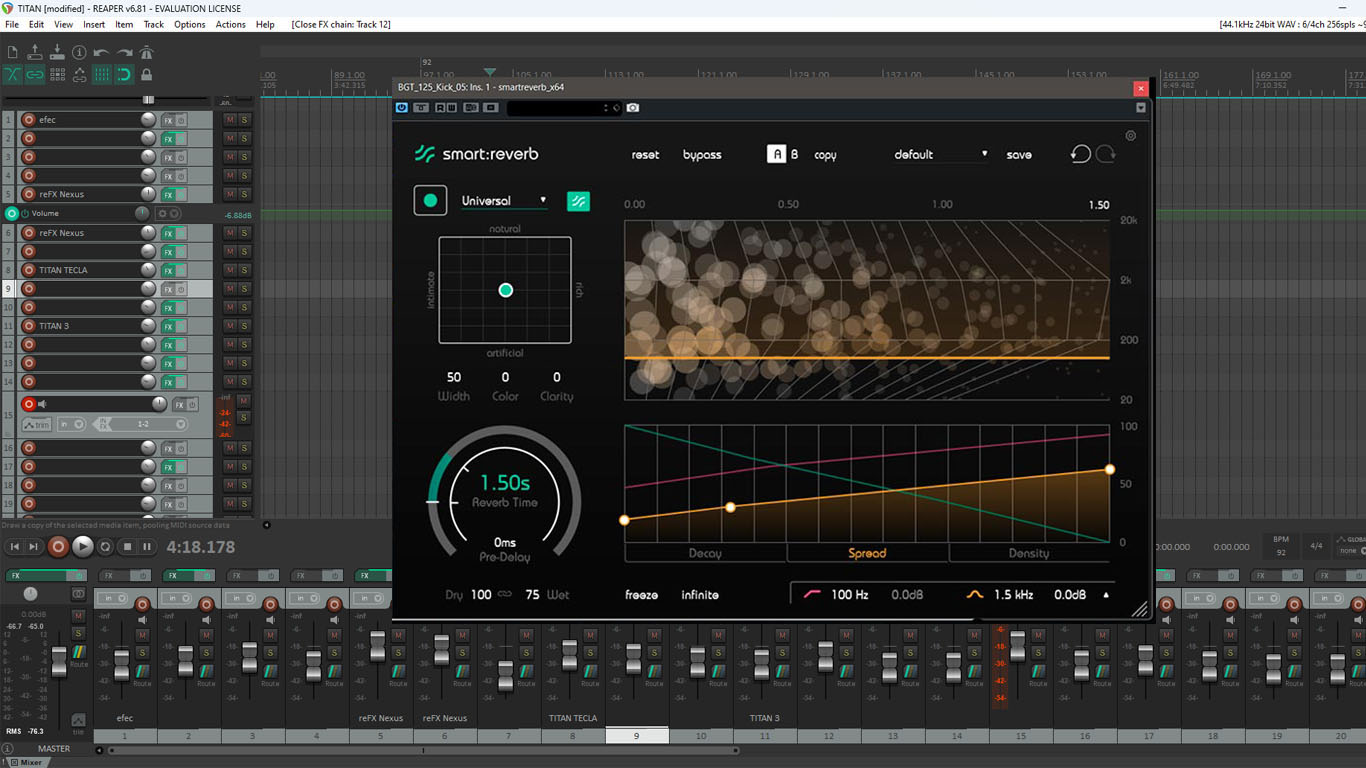The width and height of the screenshot is (1366, 768).
Task: Open the Edit menu
Action: click(36, 24)
